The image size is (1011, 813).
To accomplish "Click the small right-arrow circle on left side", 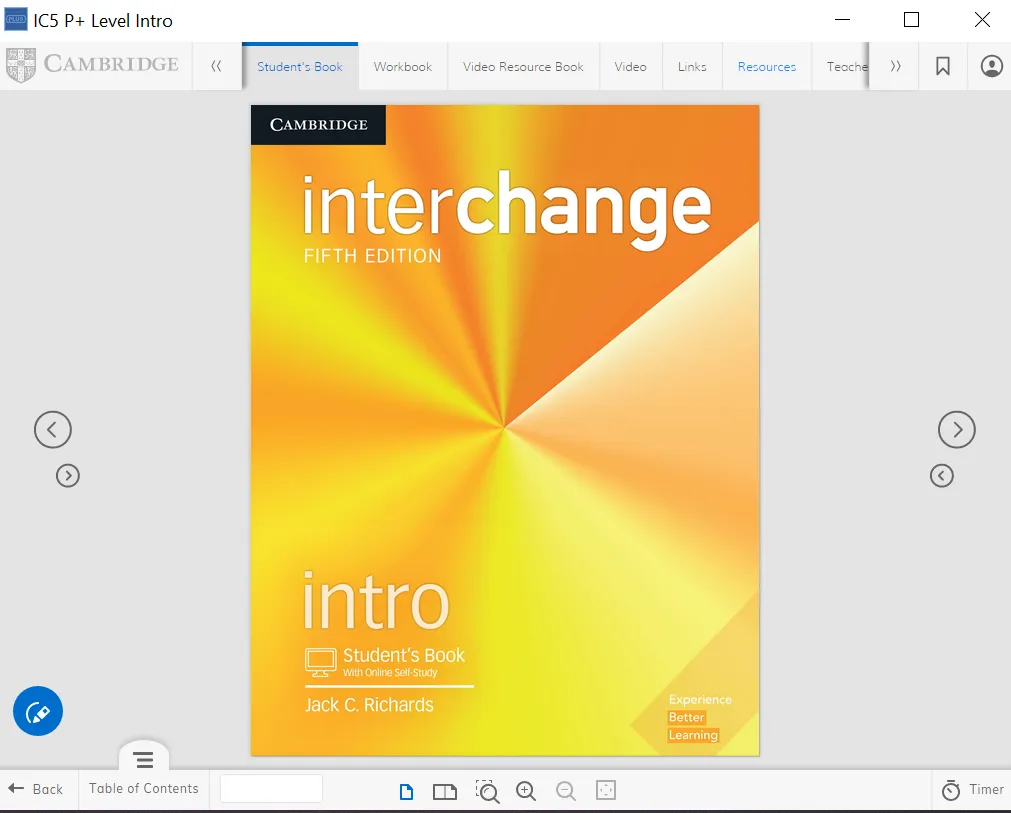I will (x=68, y=476).
